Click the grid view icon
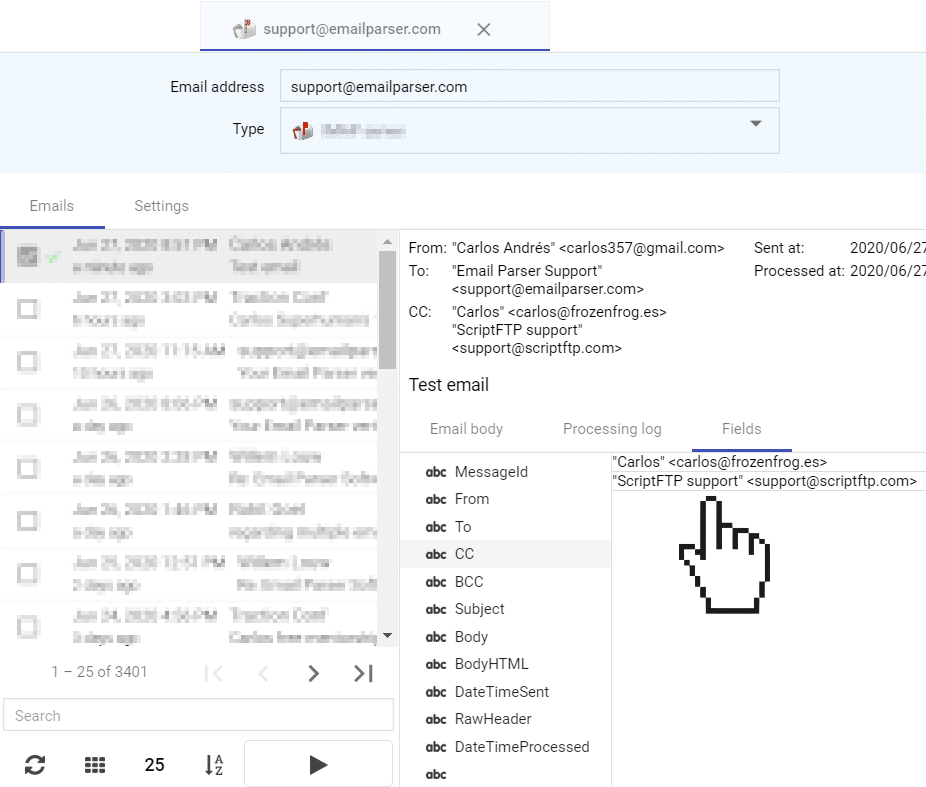 (94, 765)
